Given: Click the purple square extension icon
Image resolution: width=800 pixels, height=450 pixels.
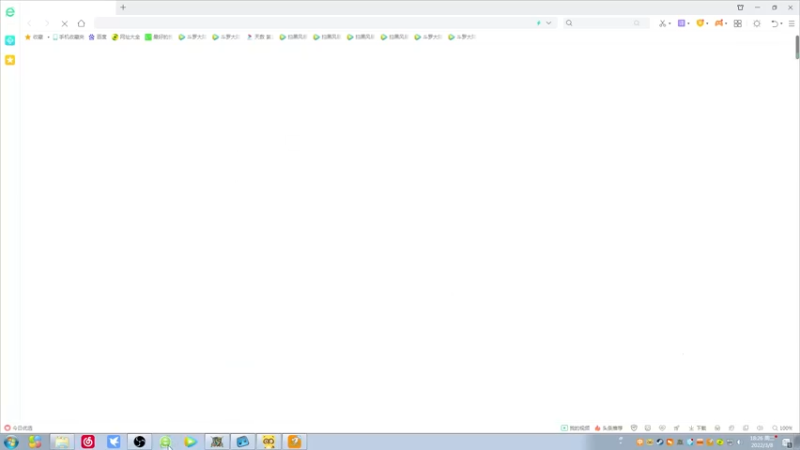Looking at the screenshot, I should click(681, 23).
